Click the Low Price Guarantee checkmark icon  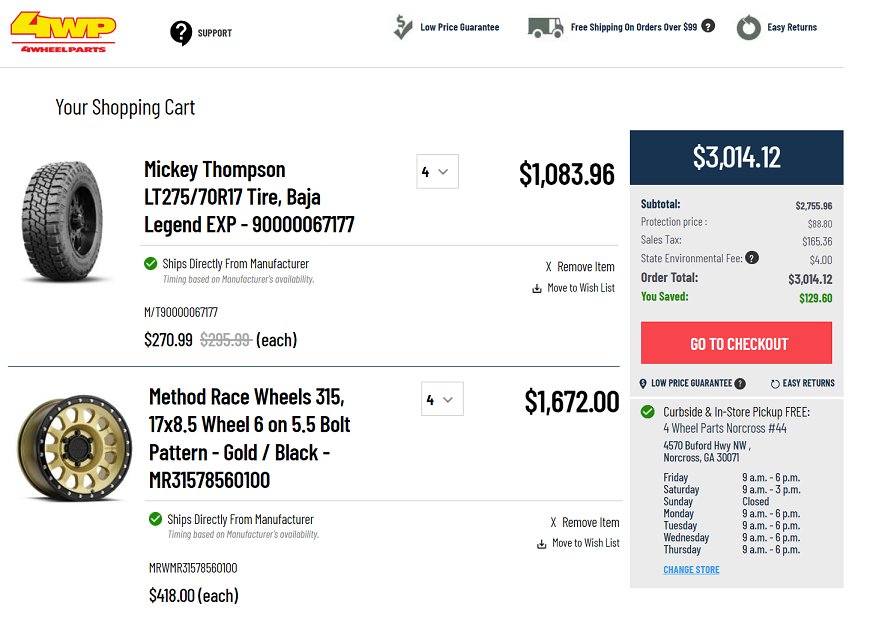[x=403, y=27]
